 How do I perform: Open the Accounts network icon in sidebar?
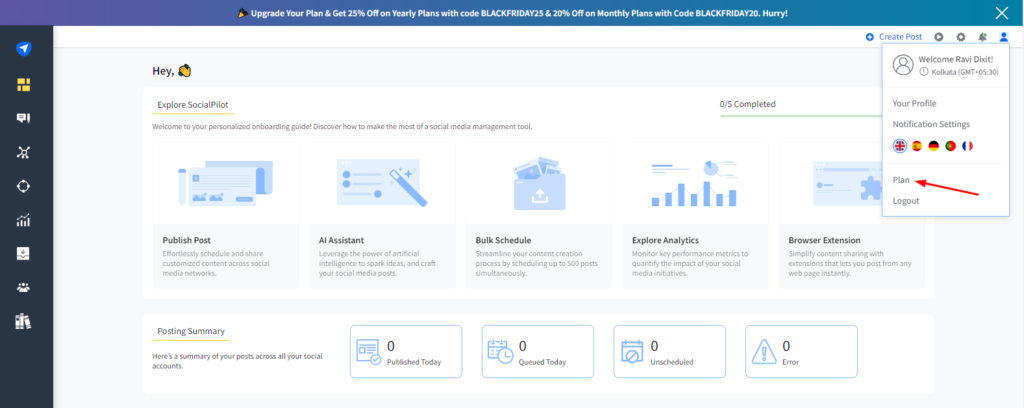(x=24, y=153)
